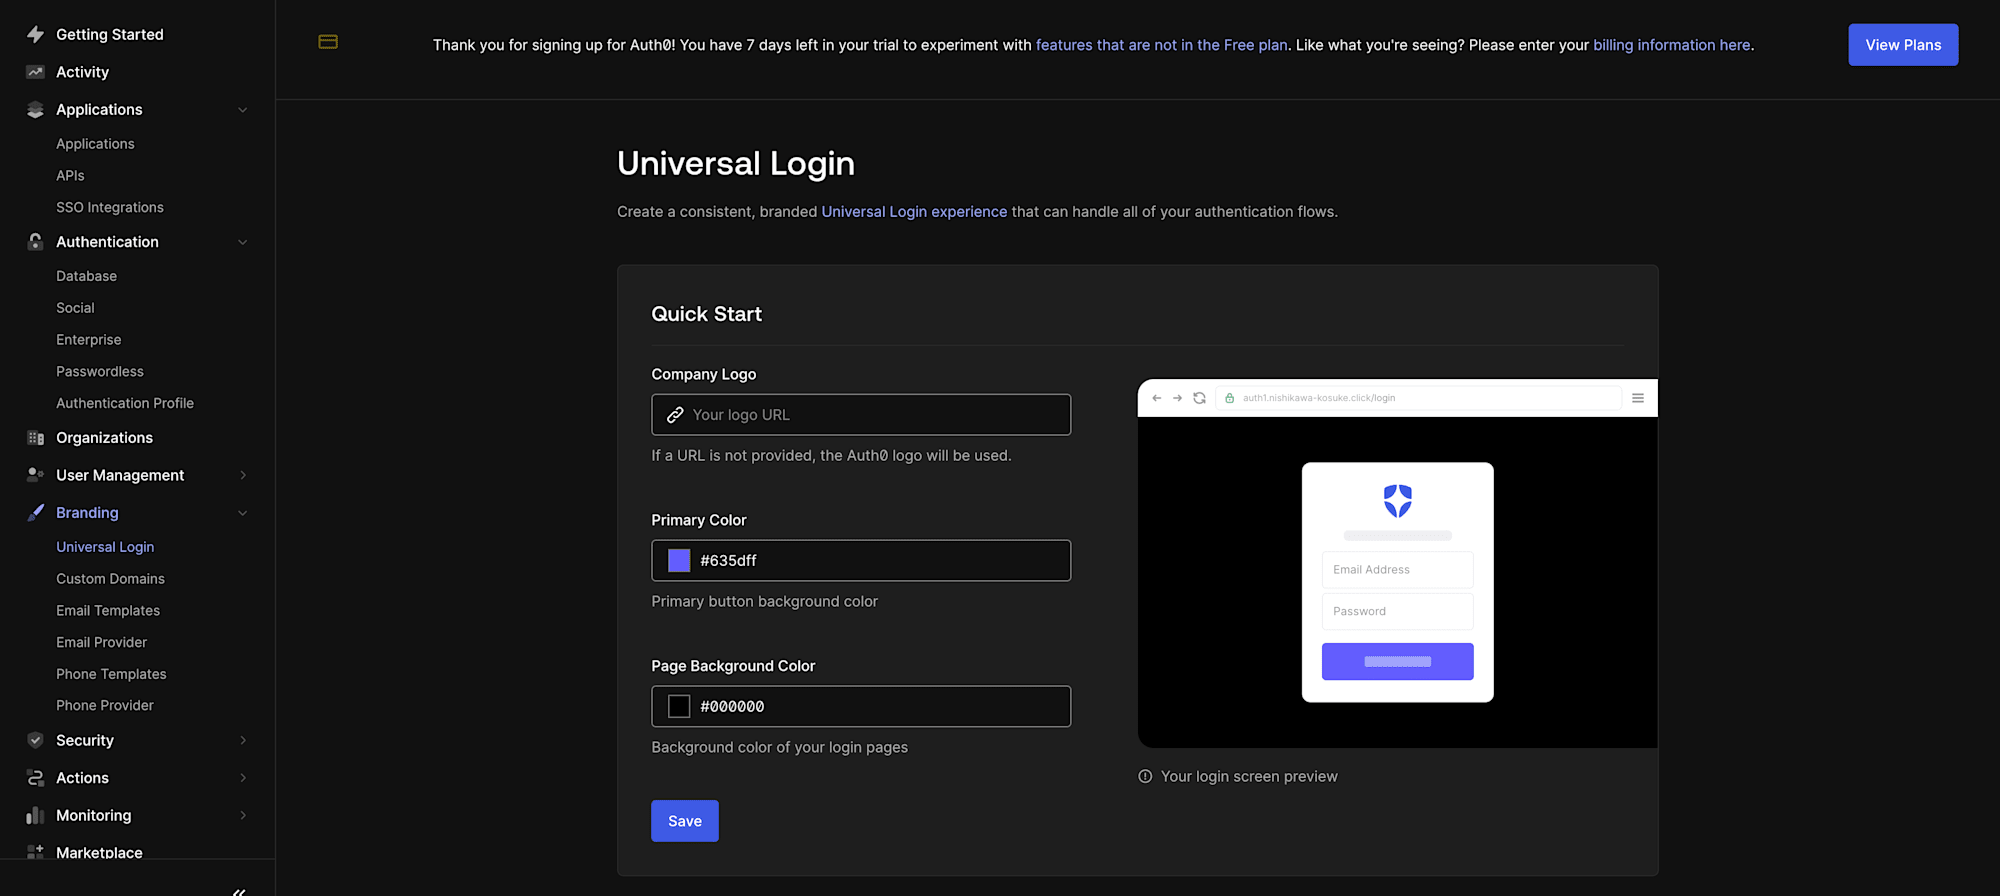
Task: Click the Actions flow icon
Action: [36, 777]
